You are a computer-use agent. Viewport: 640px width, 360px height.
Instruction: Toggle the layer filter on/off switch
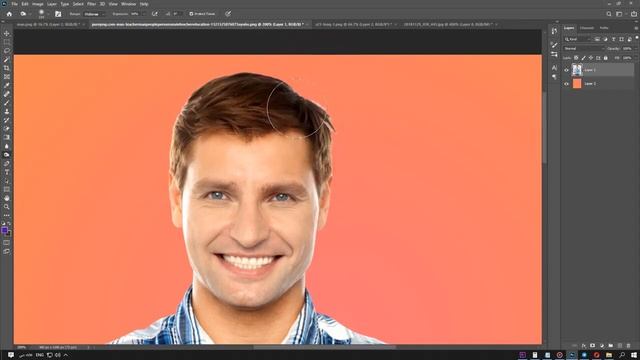pyautogui.click(x=636, y=38)
